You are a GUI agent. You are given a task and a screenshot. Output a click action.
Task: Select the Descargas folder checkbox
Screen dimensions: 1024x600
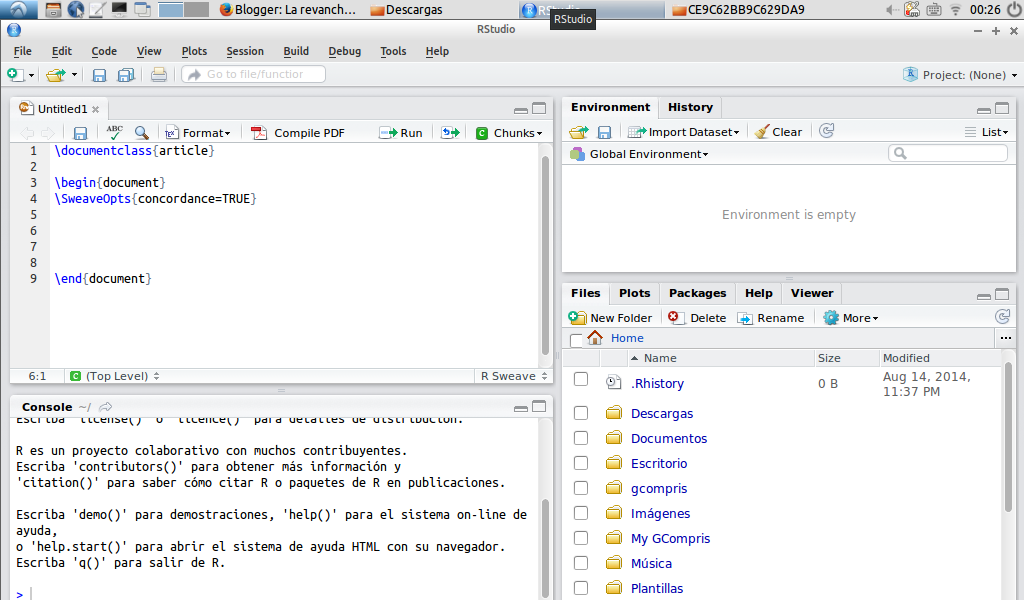(x=581, y=413)
